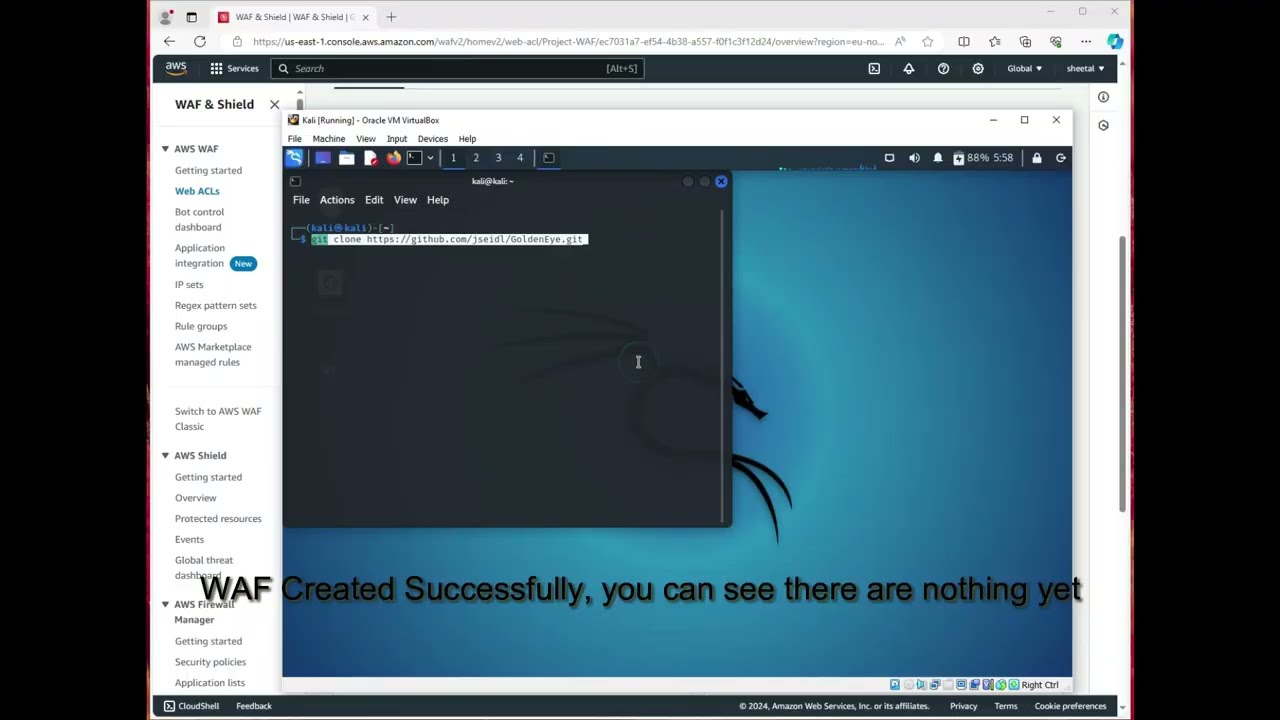Refresh the browser page
Viewport: 1280px width, 720px height.
coord(200,42)
